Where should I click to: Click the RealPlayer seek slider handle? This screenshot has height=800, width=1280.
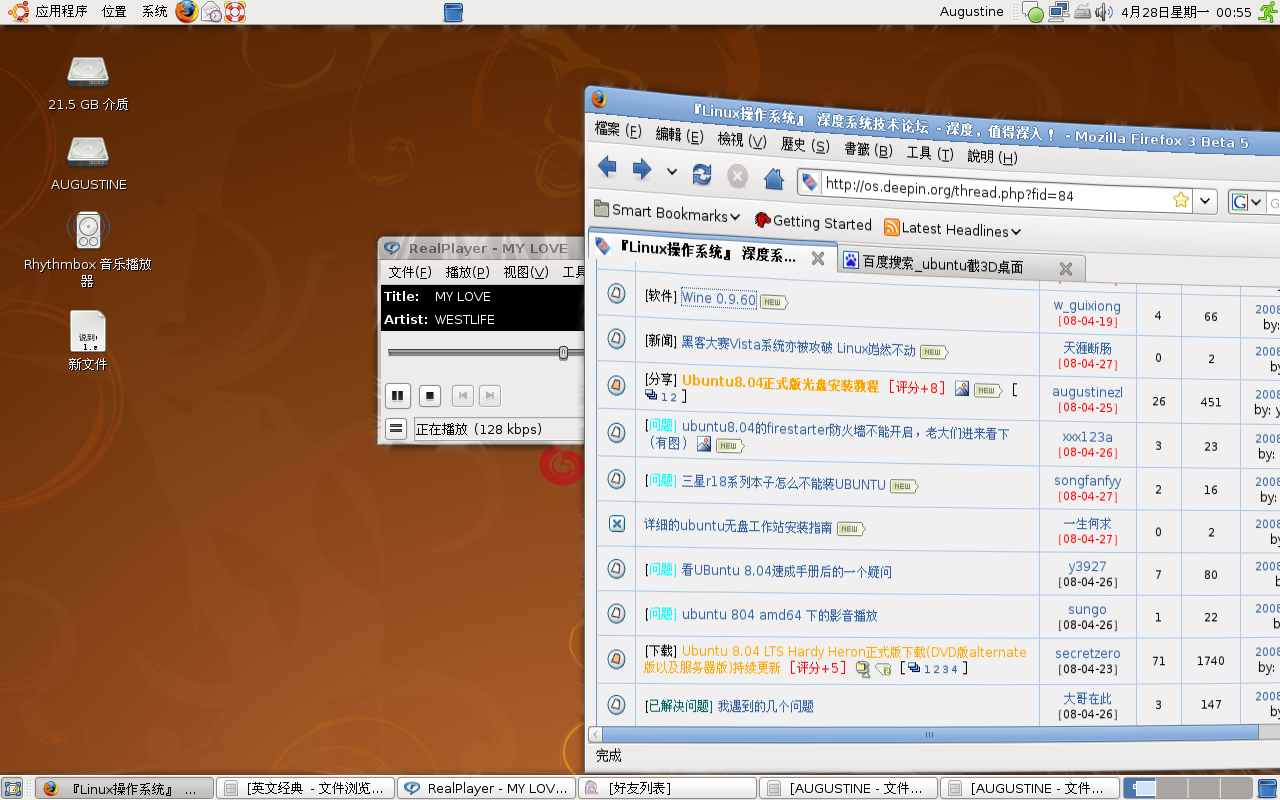pyautogui.click(x=563, y=352)
